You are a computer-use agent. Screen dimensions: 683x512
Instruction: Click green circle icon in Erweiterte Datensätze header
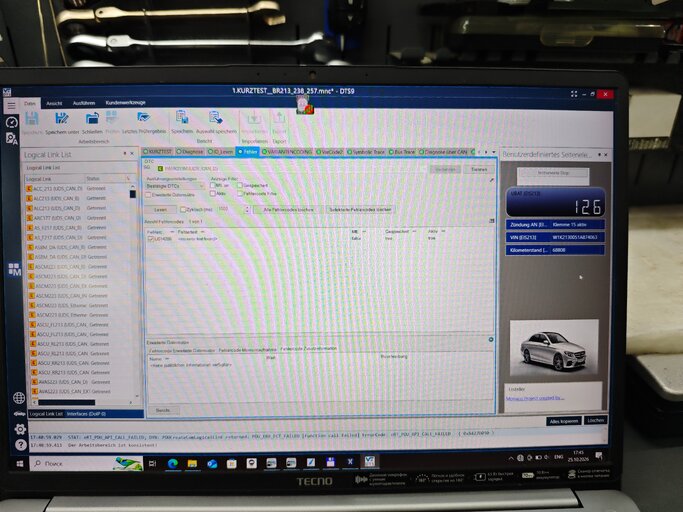pyautogui.click(x=491, y=339)
